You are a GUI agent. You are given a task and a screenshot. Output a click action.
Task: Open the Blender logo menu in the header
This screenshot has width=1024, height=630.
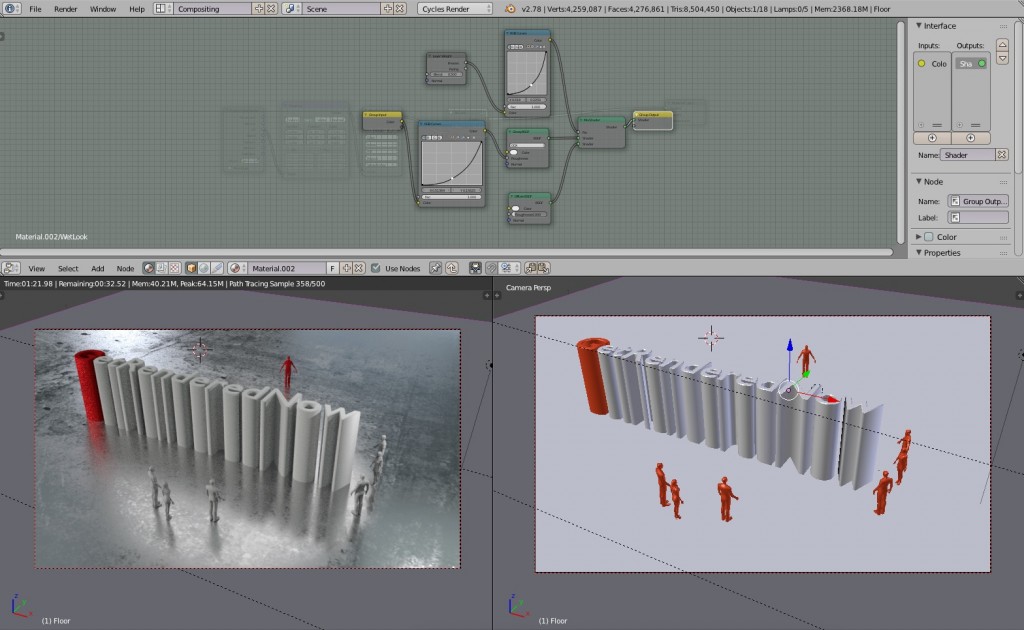(x=10, y=8)
